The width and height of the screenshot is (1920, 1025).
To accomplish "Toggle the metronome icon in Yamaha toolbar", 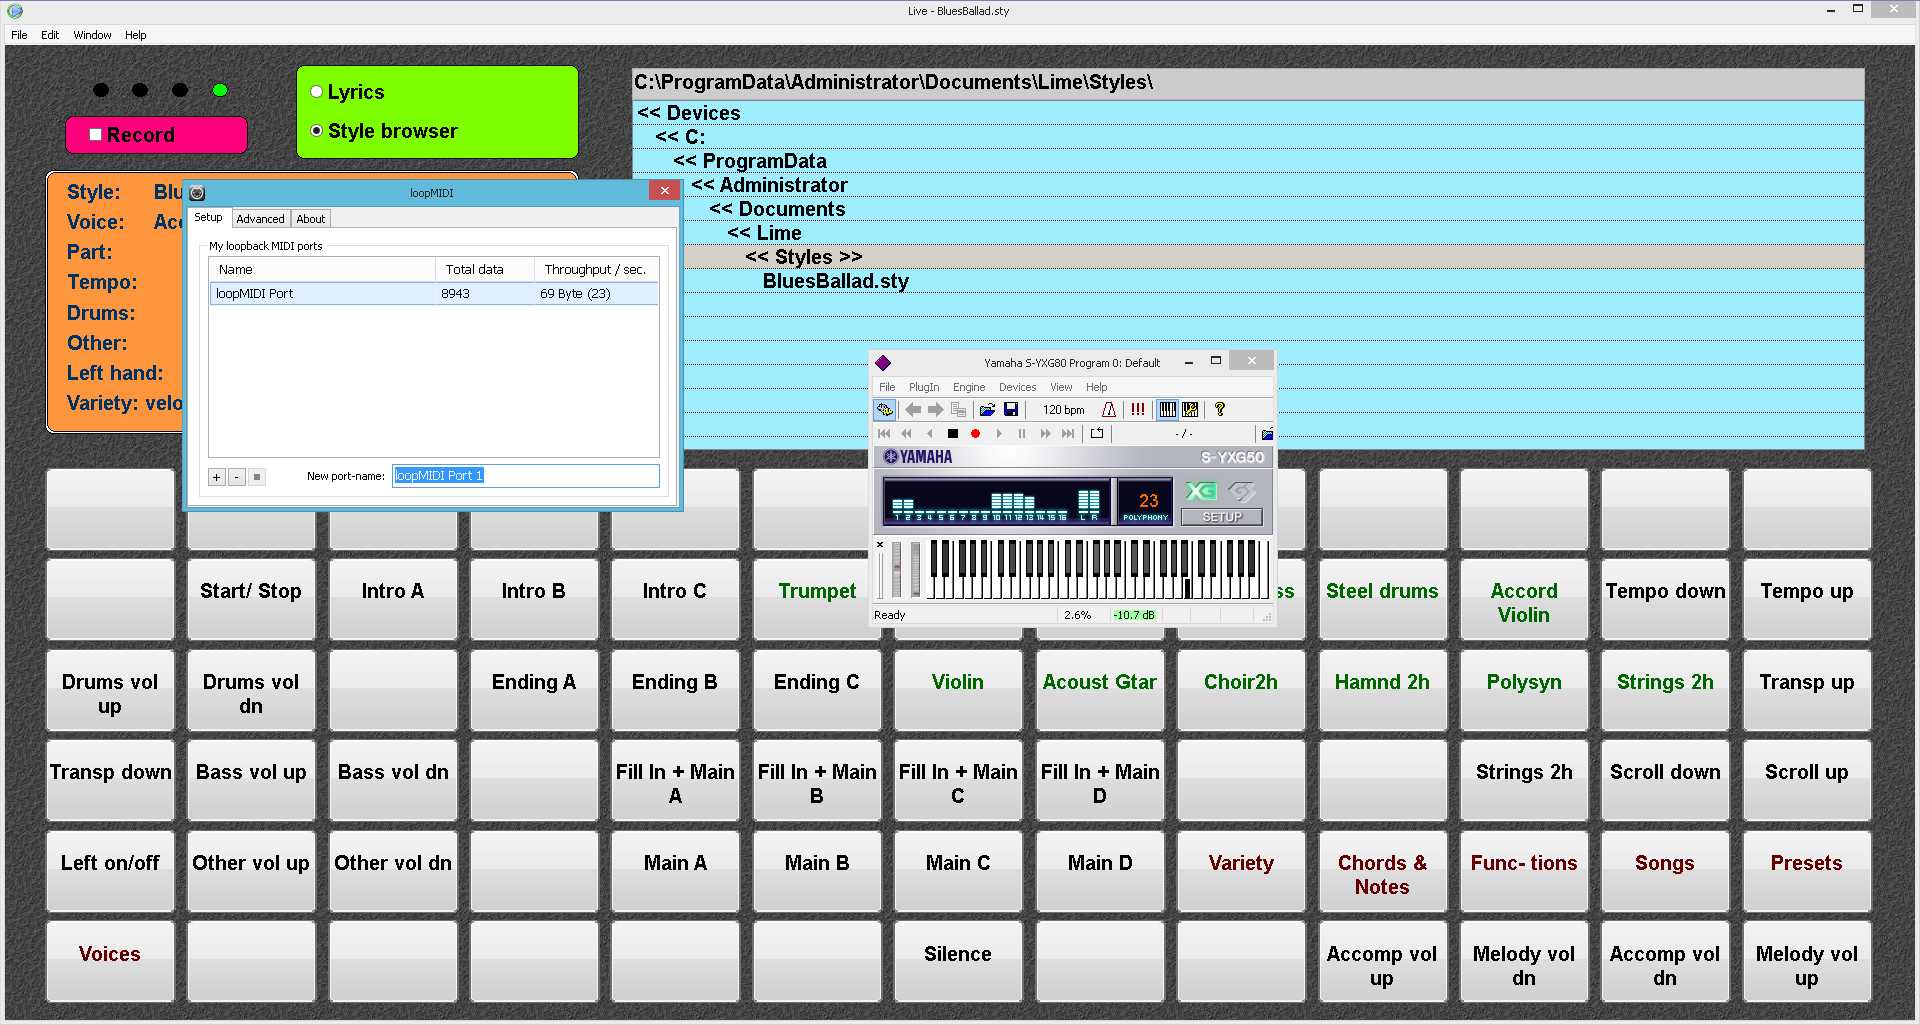I will 1109,410.
